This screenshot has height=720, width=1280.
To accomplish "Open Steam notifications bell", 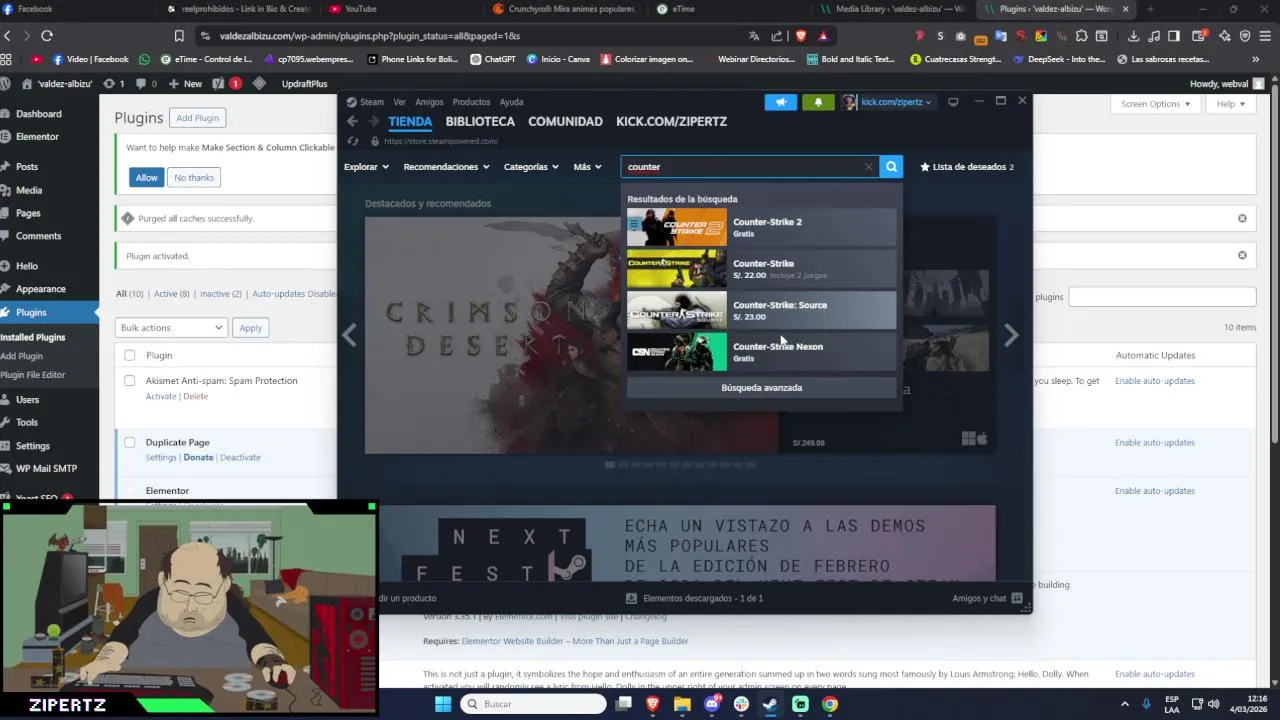I will pos(818,102).
